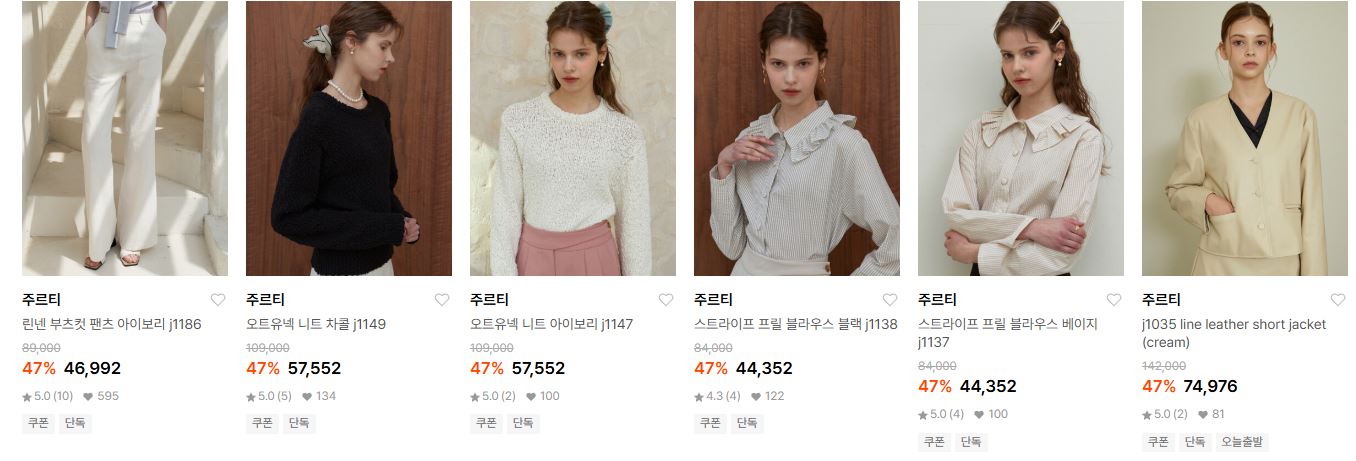Open the charcoal knit sweater photo
Image resolution: width=1356 pixels, height=461 pixels.
pos(349,138)
